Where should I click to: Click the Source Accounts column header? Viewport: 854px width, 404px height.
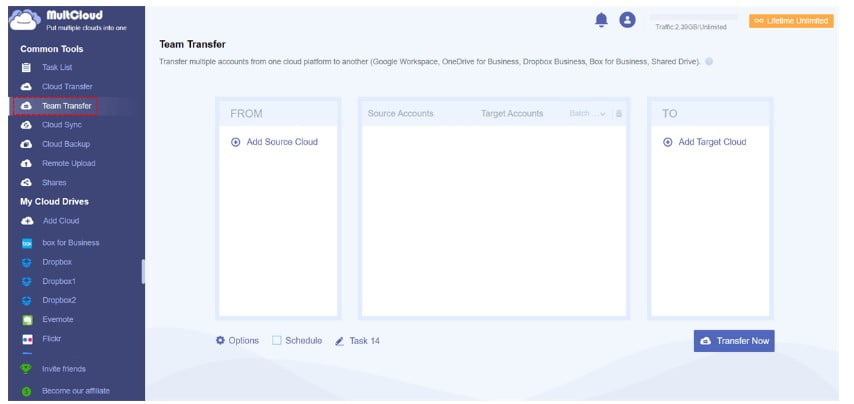coord(400,114)
